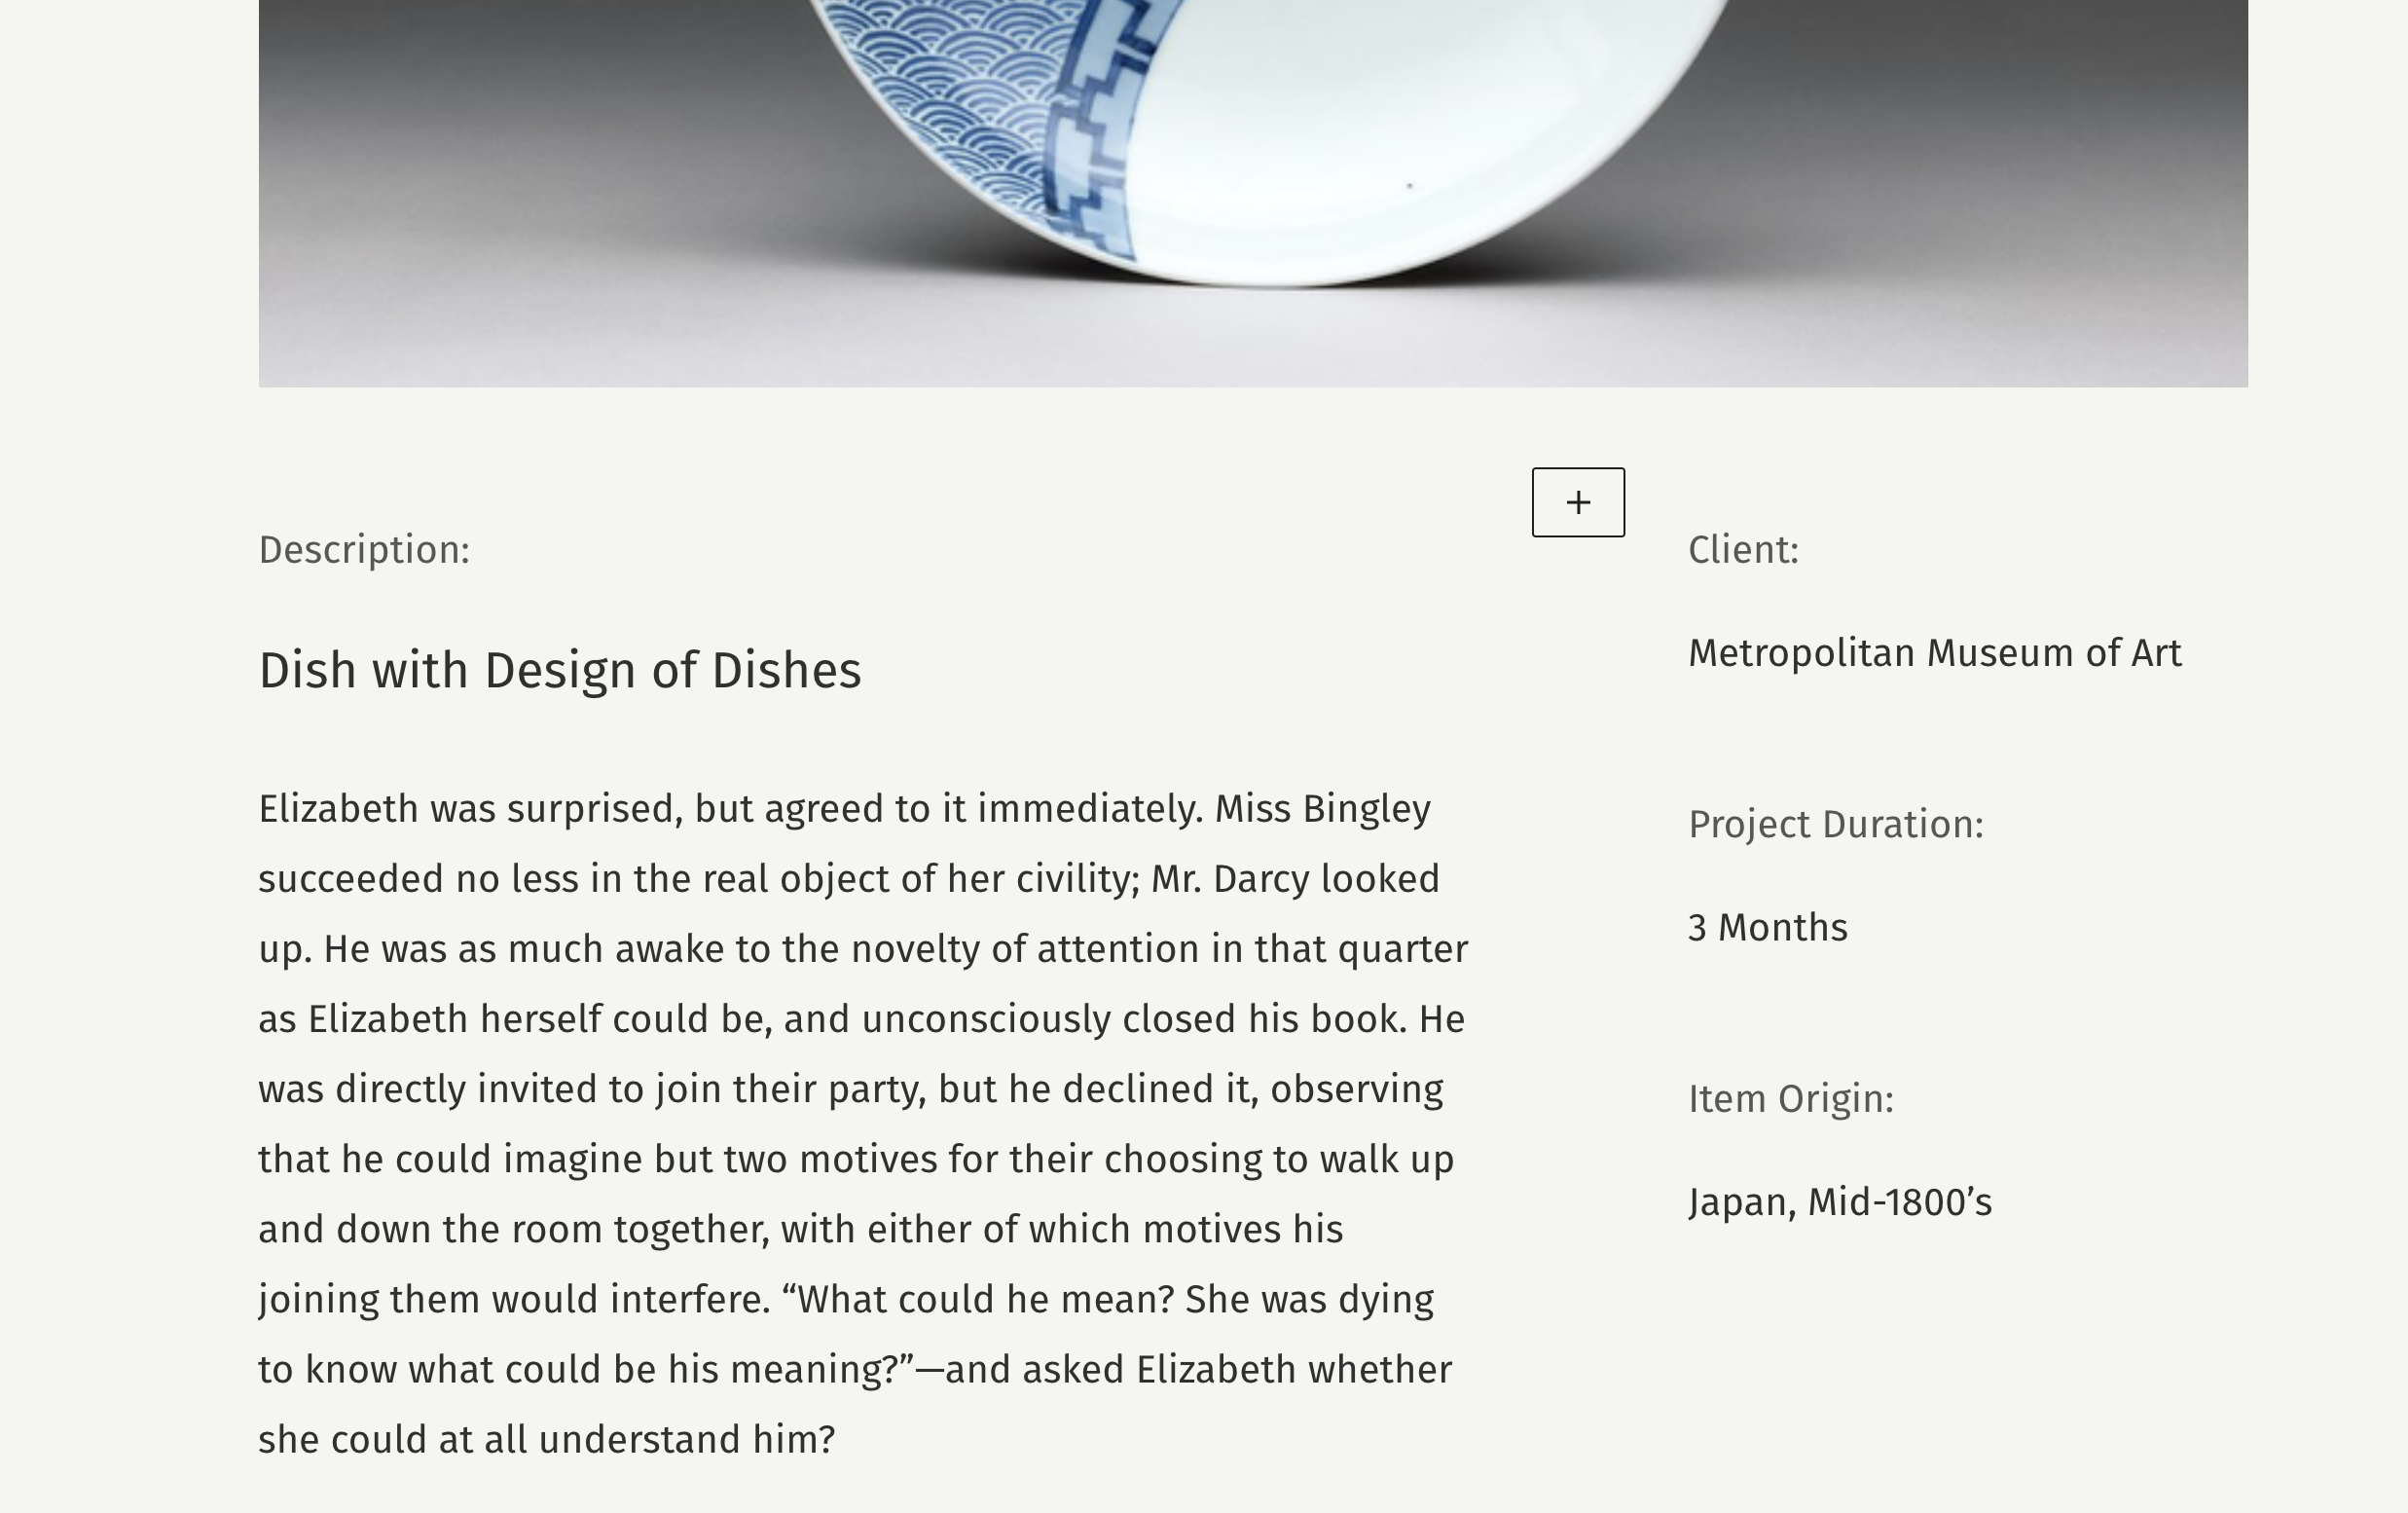
Task: Click the 'Project Duration:' label
Action: coord(1838,823)
